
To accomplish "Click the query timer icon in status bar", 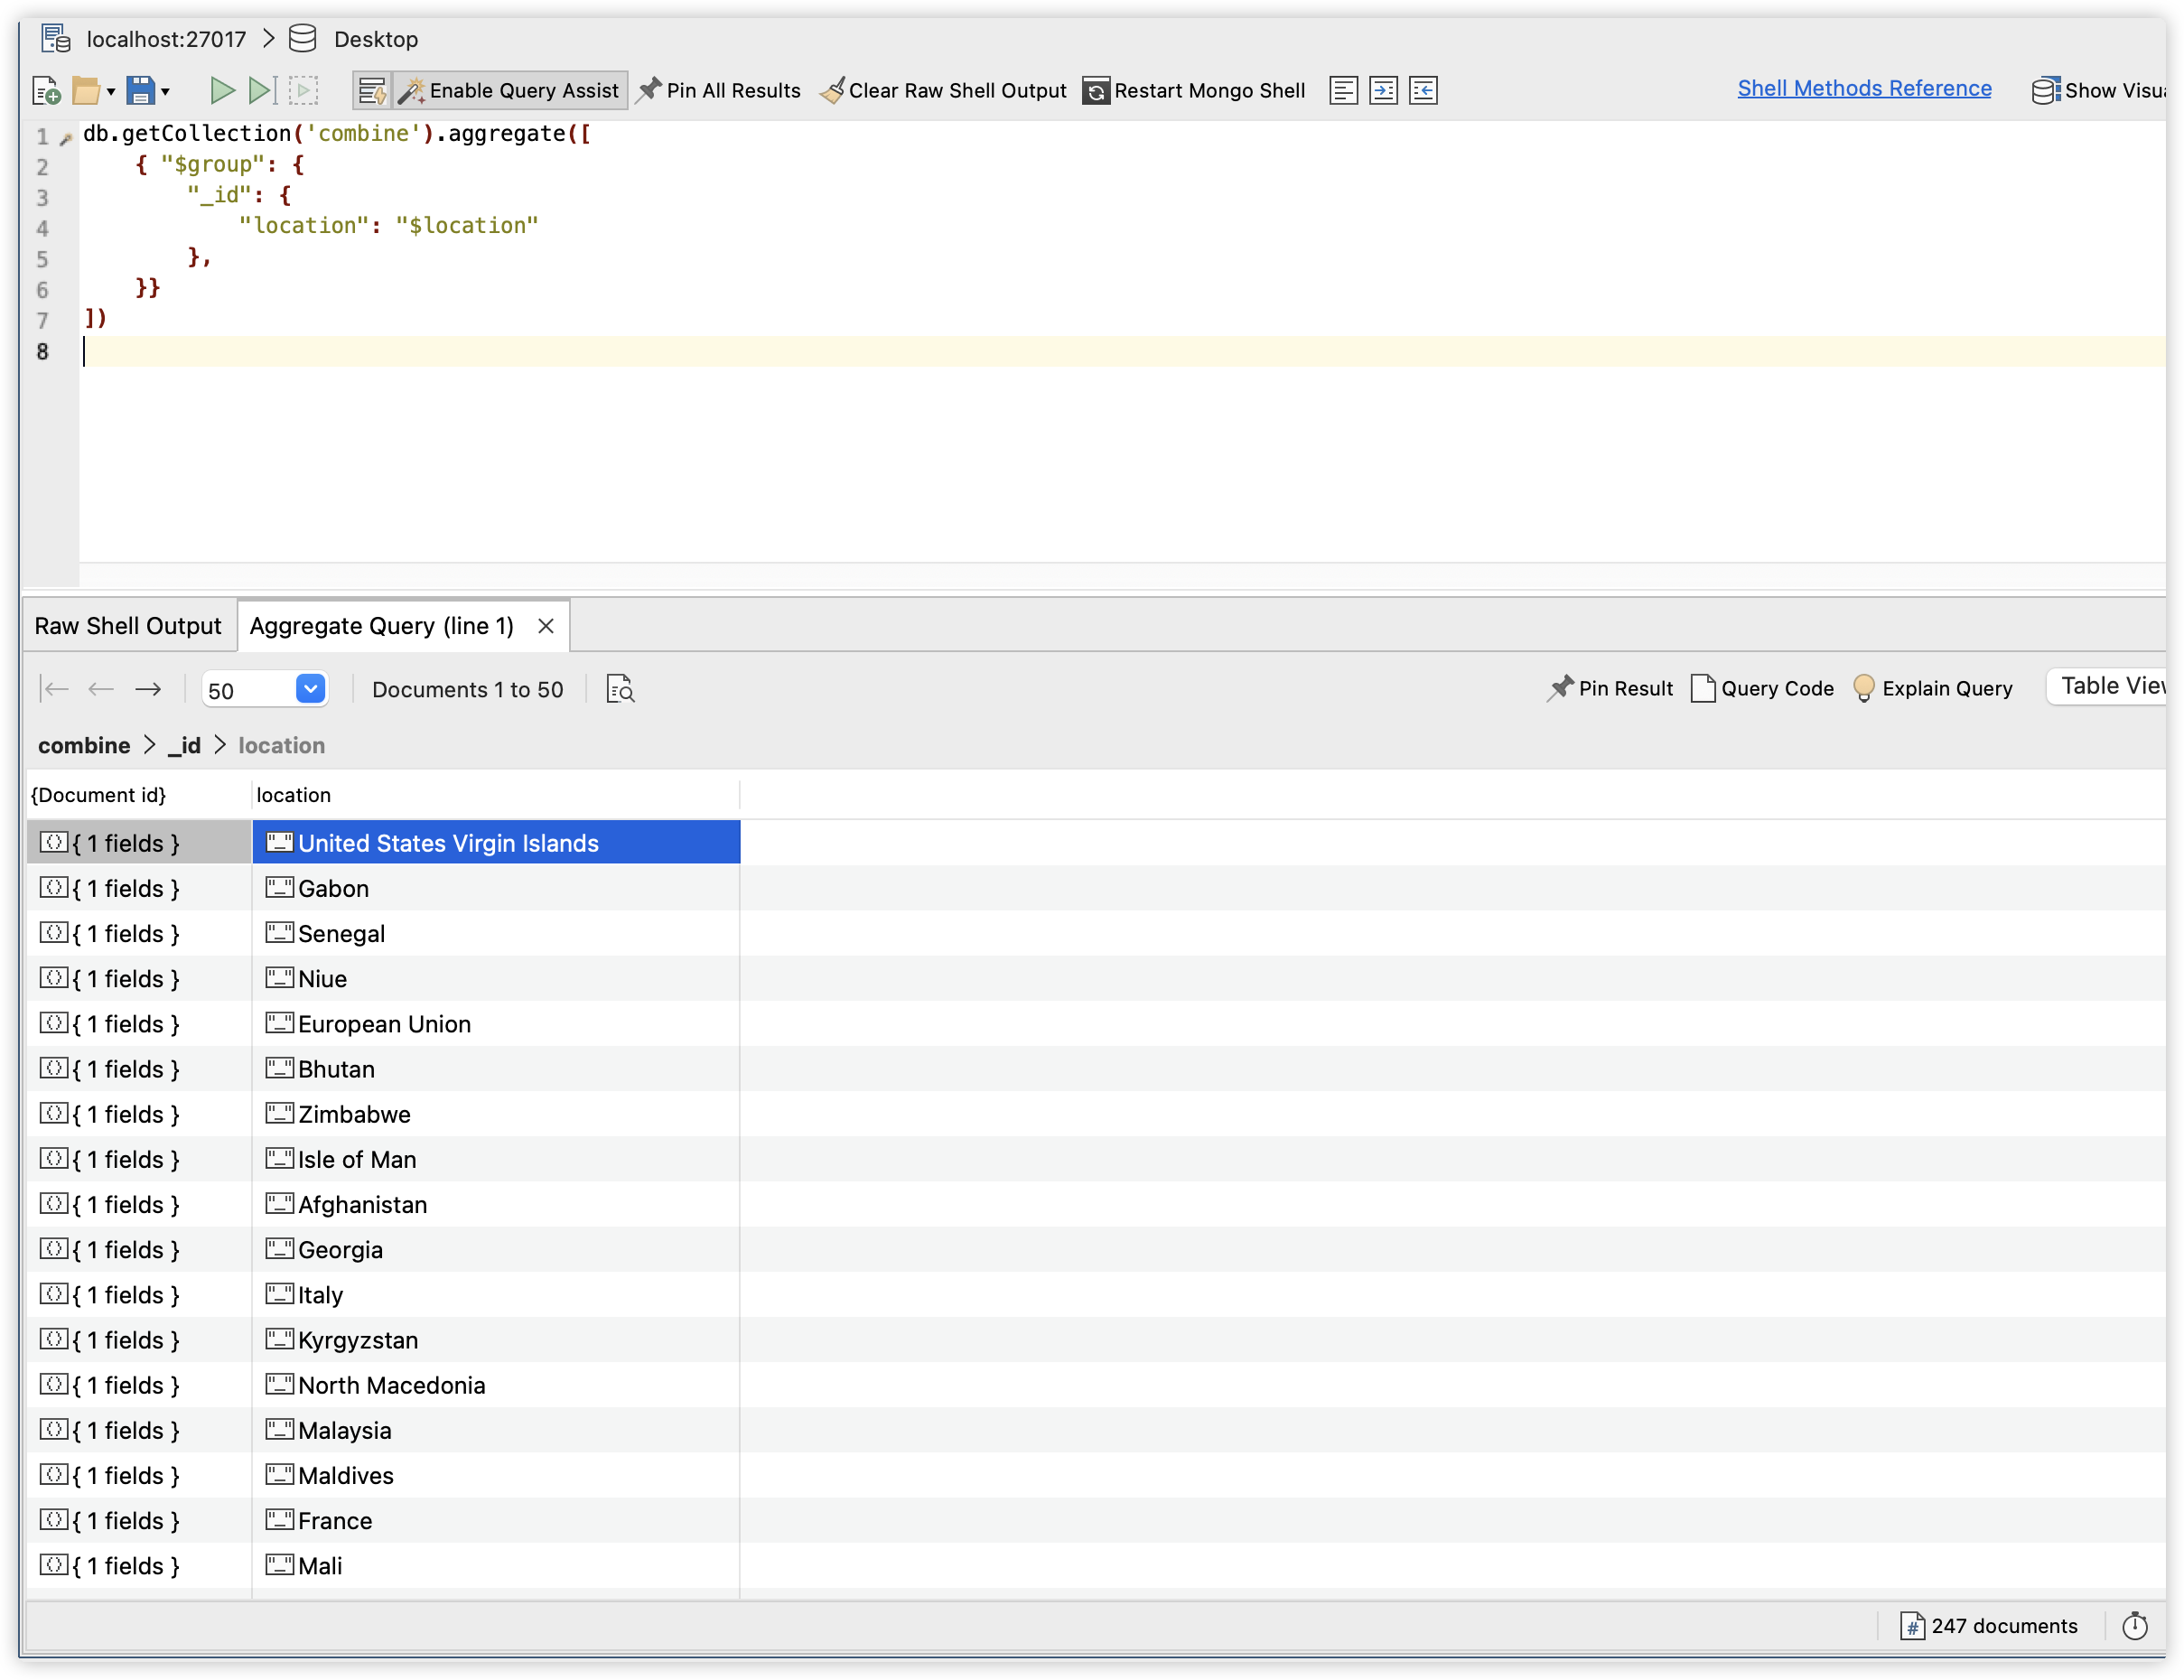I will [2134, 1626].
